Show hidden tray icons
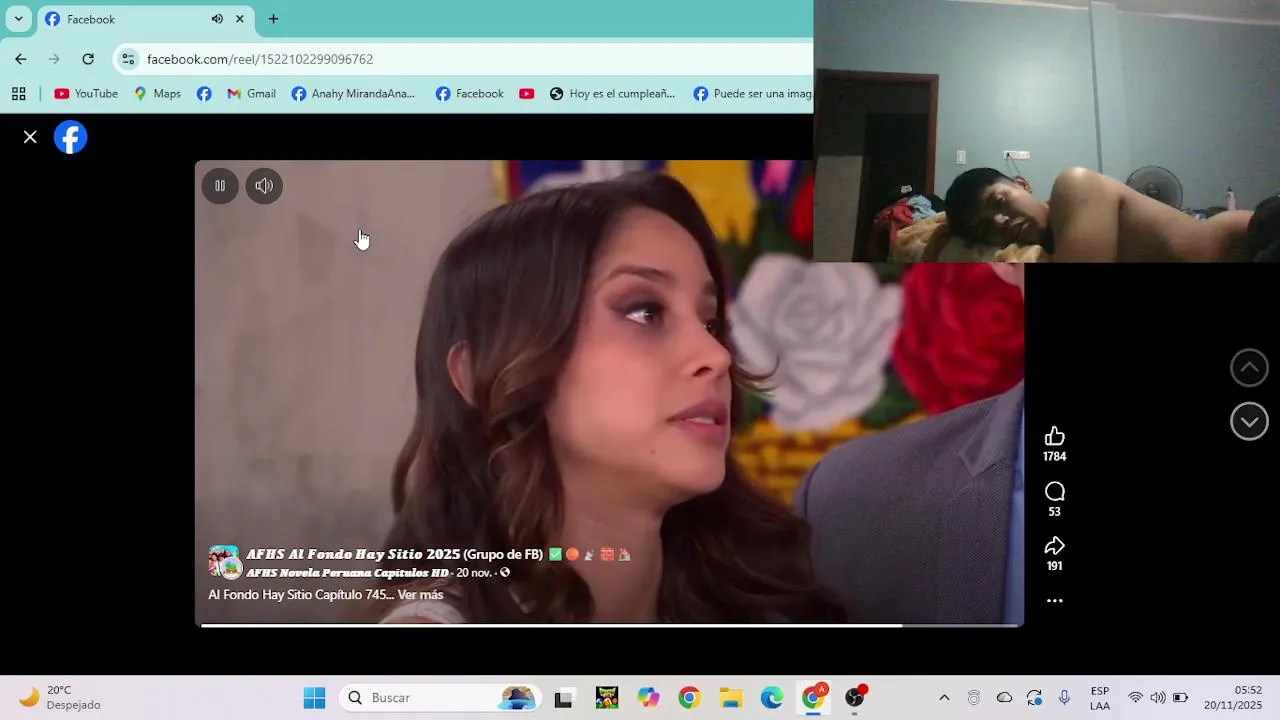Viewport: 1280px width, 720px height. [x=944, y=698]
